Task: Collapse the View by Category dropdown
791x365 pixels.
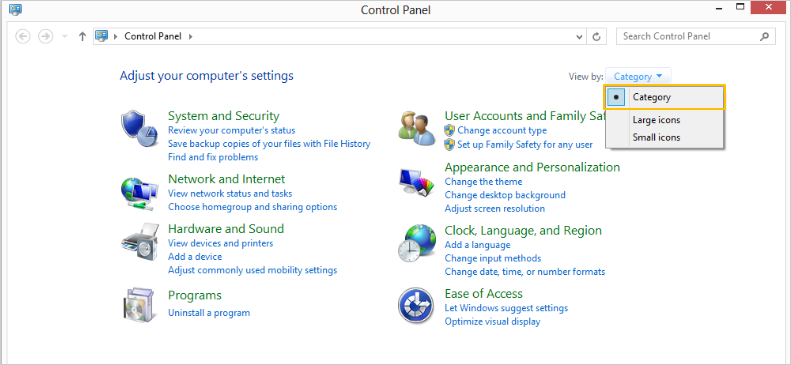Action: [638, 77]
